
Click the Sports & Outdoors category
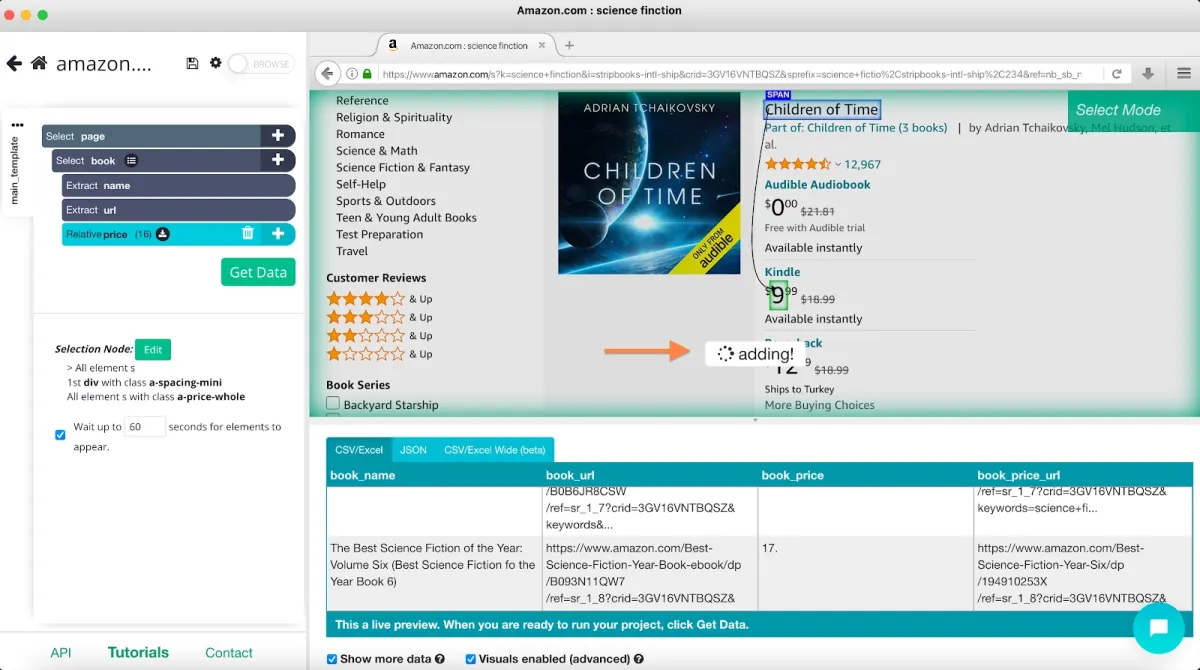[386, 201]
